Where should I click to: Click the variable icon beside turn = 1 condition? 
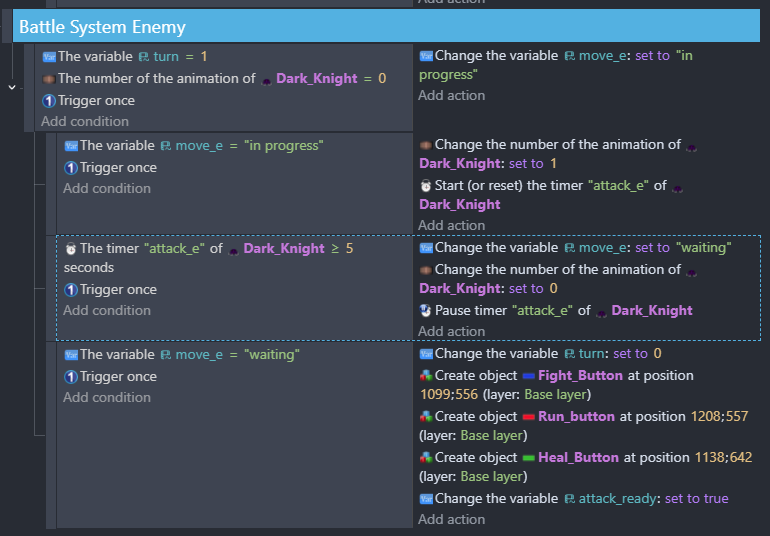48,57
